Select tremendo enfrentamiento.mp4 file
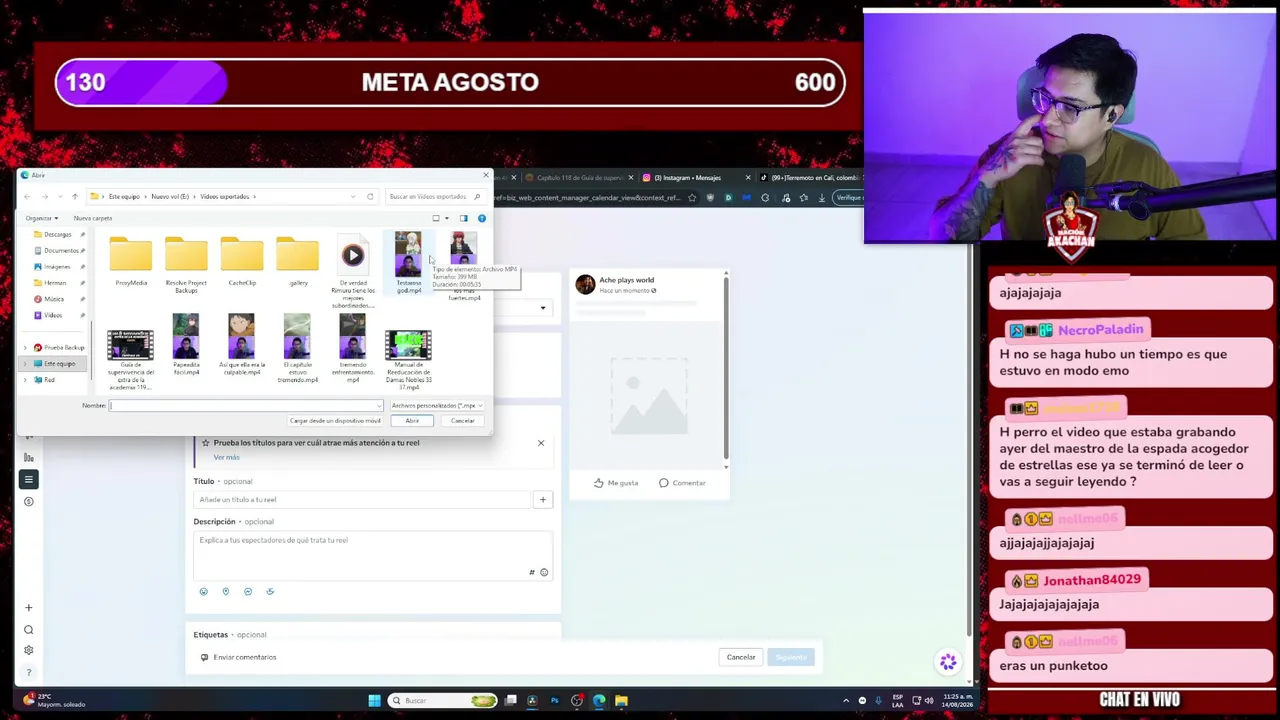 coord(353,348)
